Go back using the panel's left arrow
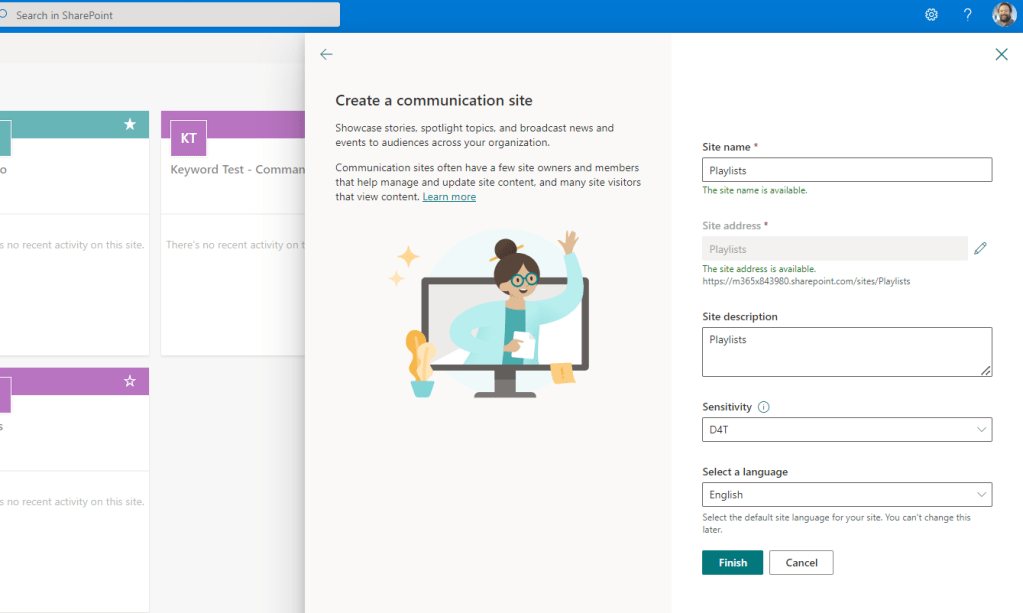This screenshot has width=1023, height=613. click(326, 54)
